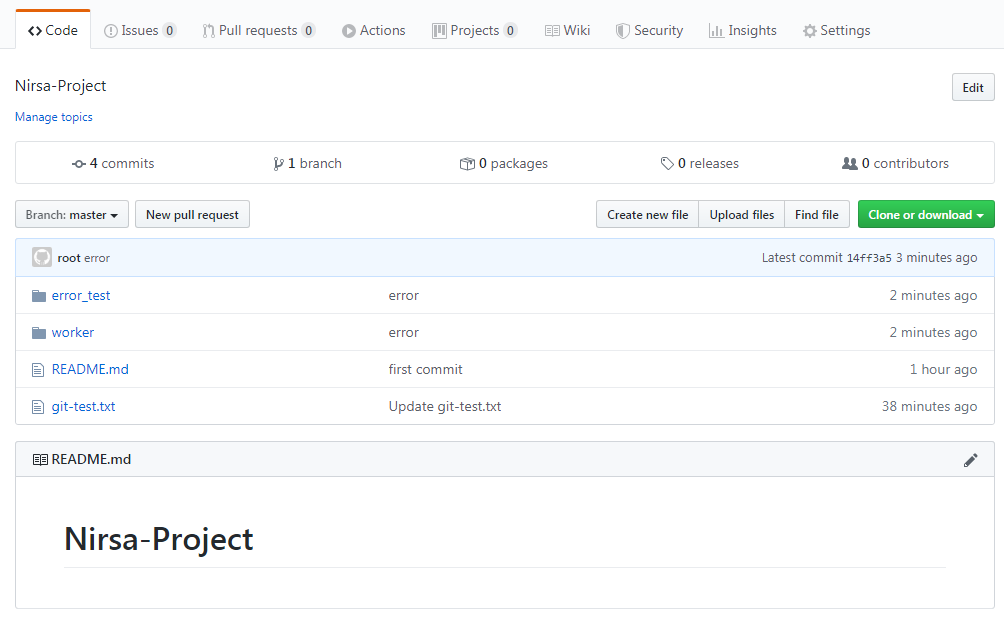View 0 packages link

(x=504, y=163)
